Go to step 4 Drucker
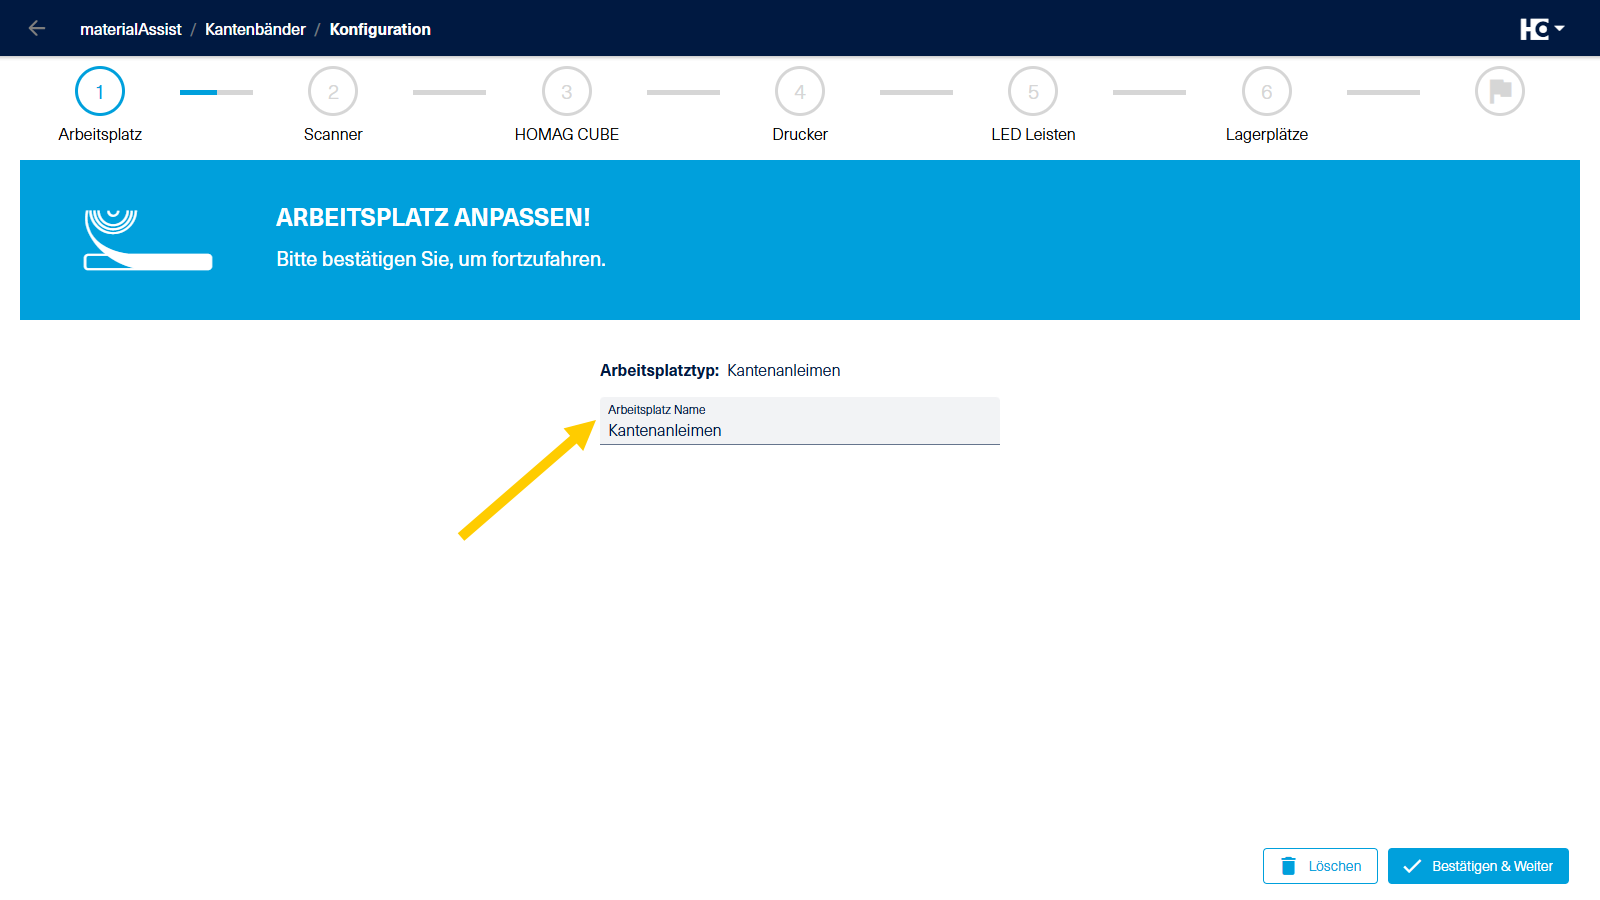Screen dimensions: 1600x900 tap(800, 91)
